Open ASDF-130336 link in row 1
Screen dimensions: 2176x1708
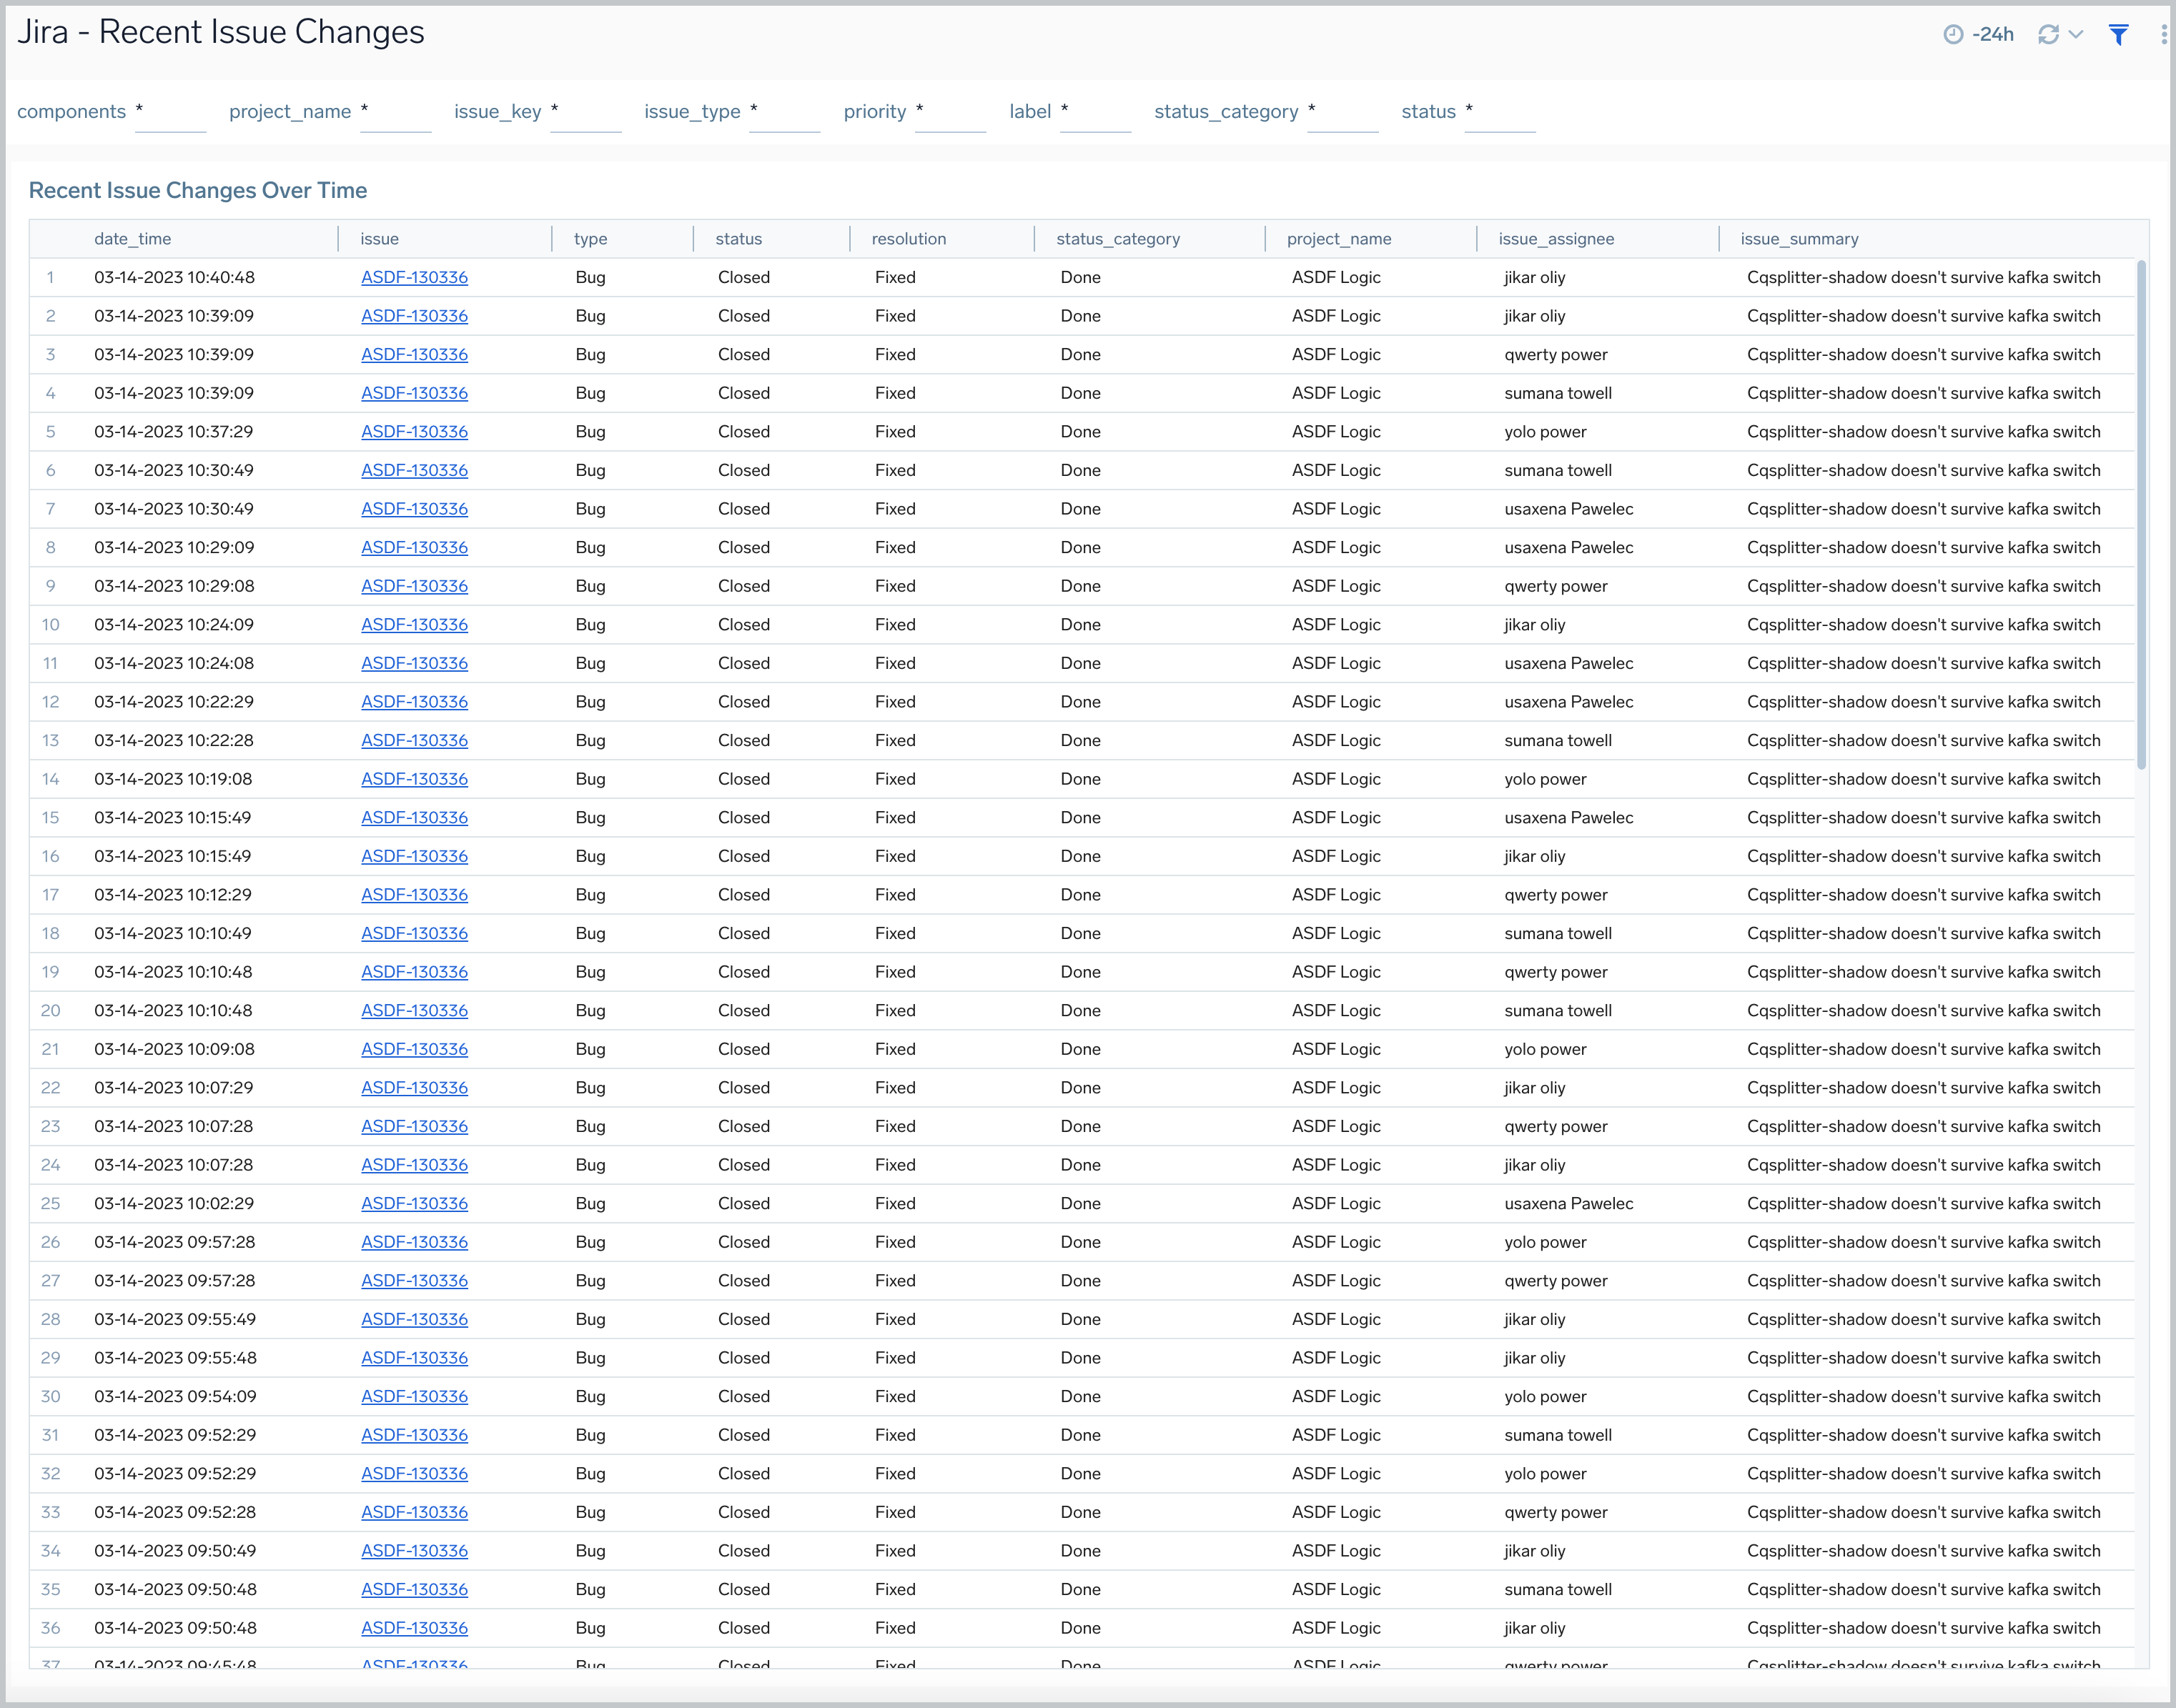coord(414,278)
